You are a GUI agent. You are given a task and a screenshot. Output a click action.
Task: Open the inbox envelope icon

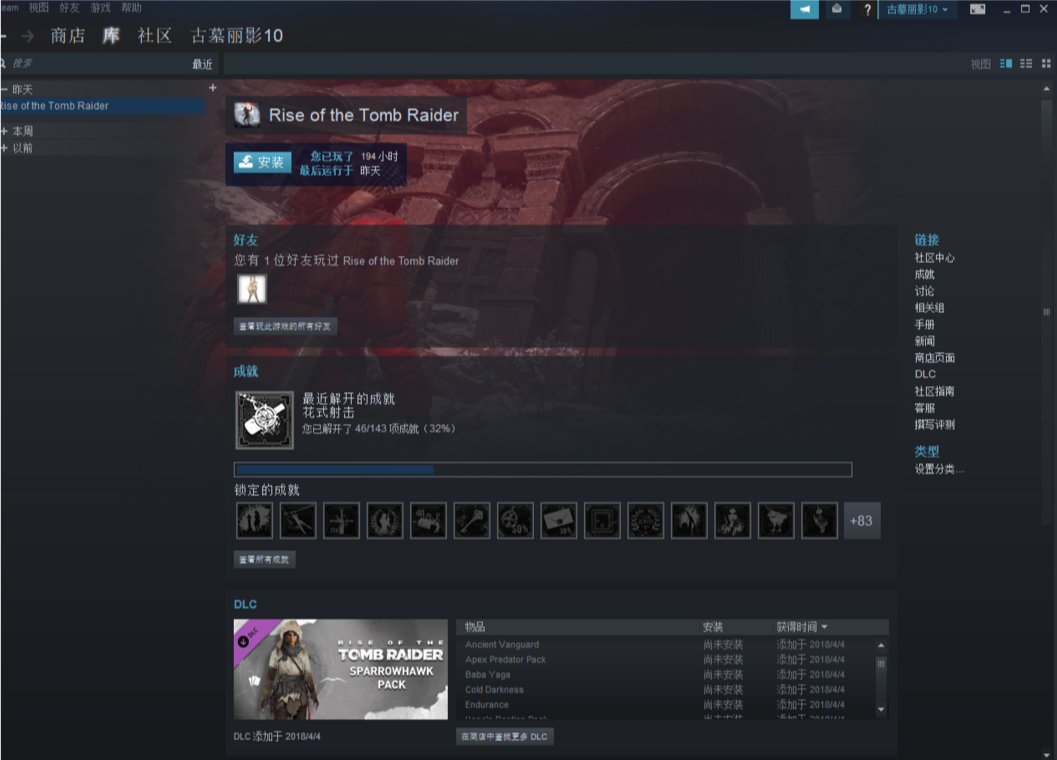(x=836, y=9)
